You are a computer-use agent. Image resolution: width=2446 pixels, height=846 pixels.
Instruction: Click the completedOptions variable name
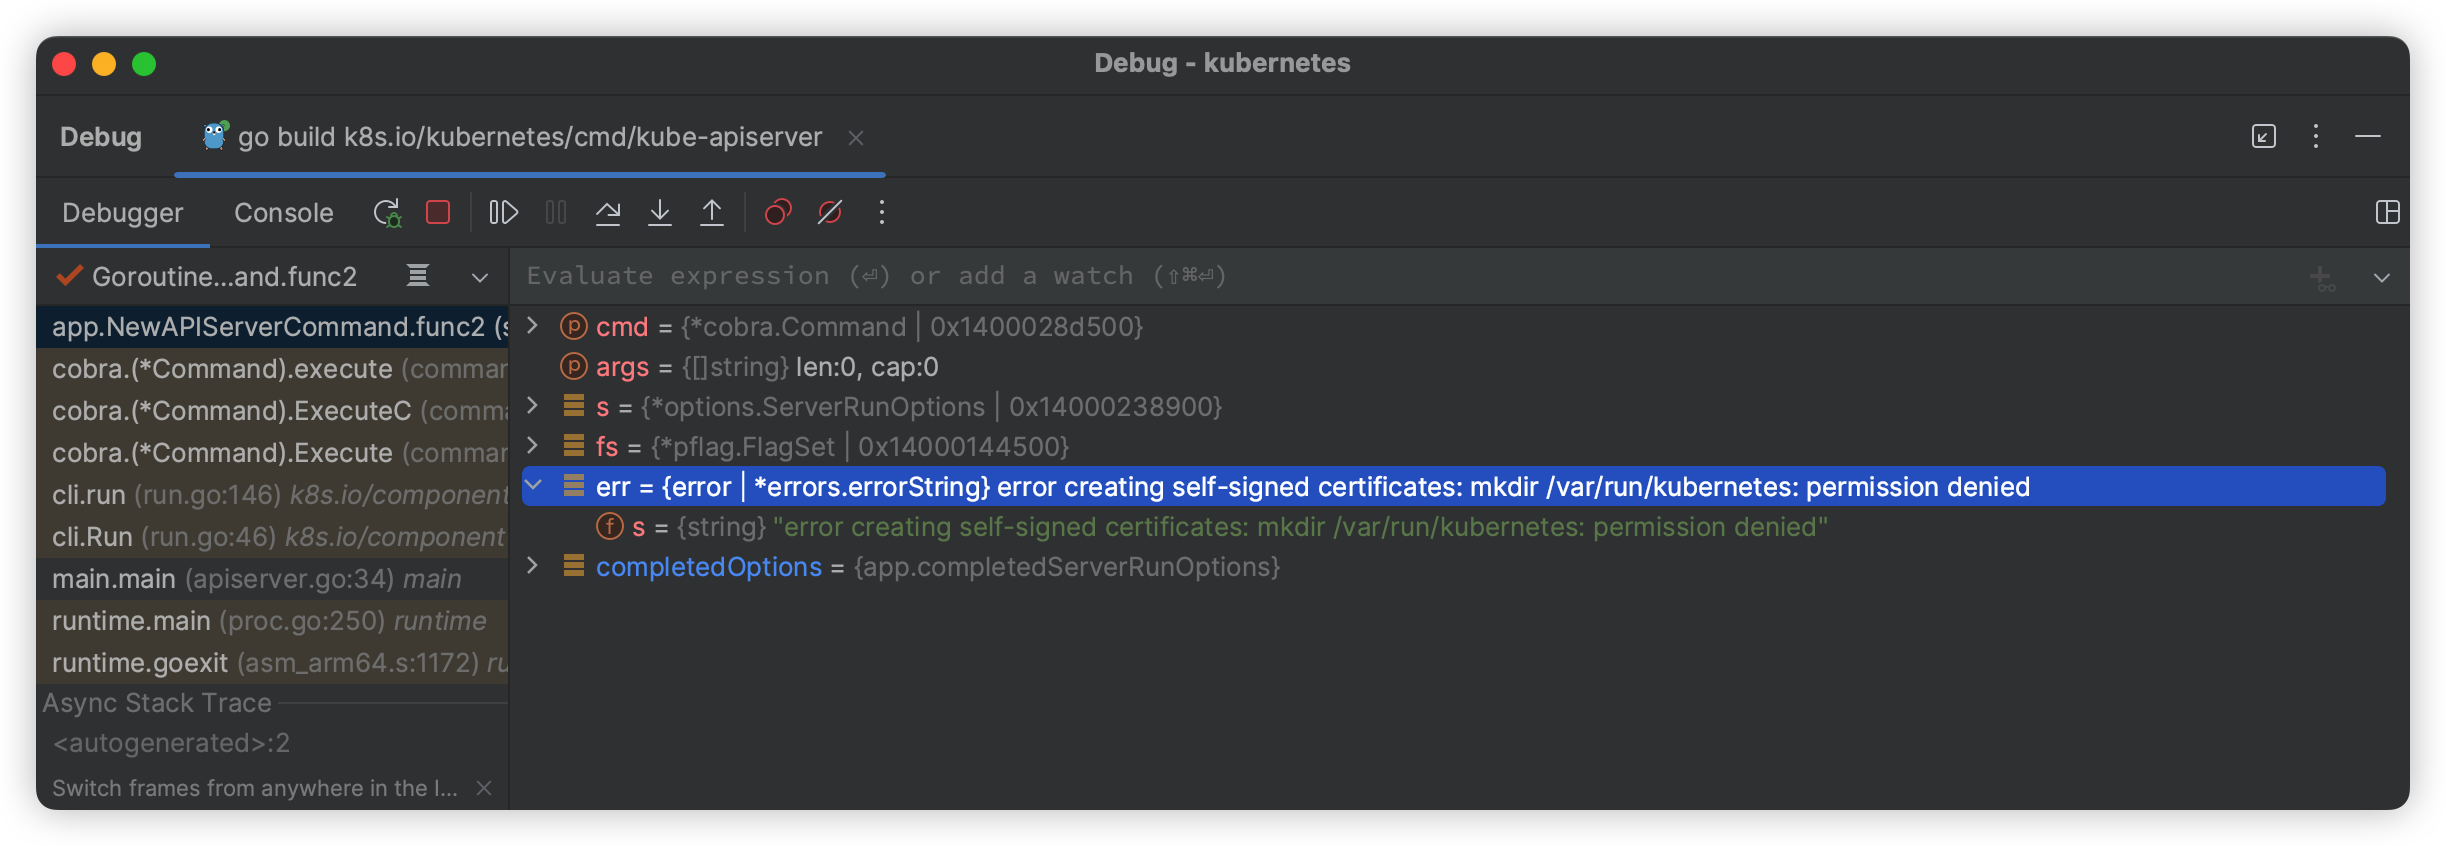[x=709, y=567]
